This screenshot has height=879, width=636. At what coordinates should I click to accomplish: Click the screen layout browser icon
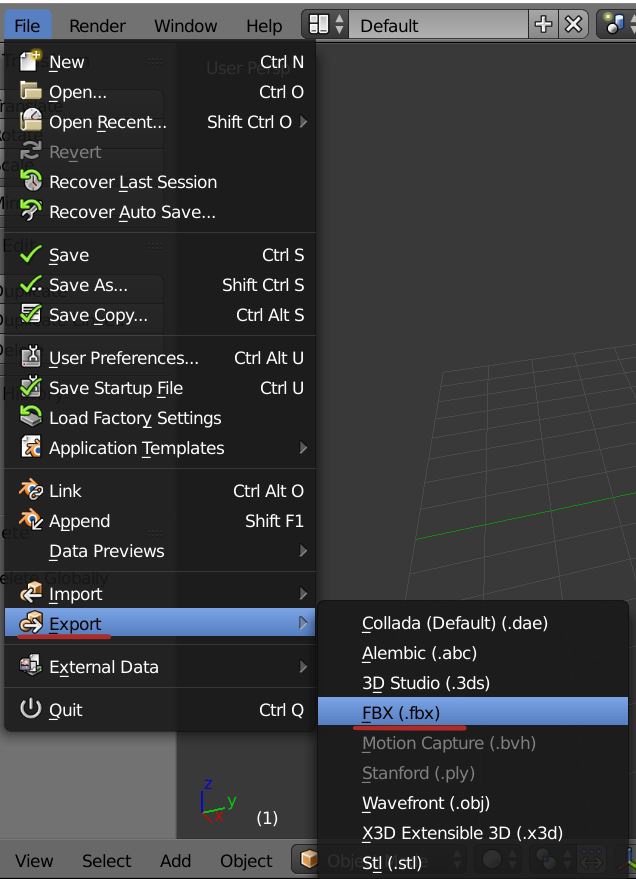[x=317, y=21]
